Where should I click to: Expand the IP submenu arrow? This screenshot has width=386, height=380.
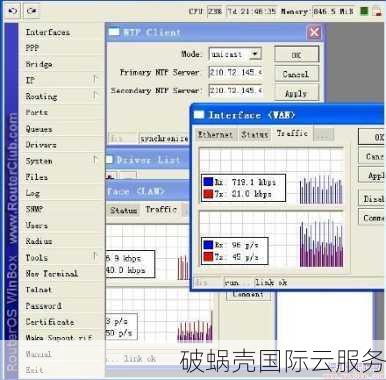(x=95, y=80)
